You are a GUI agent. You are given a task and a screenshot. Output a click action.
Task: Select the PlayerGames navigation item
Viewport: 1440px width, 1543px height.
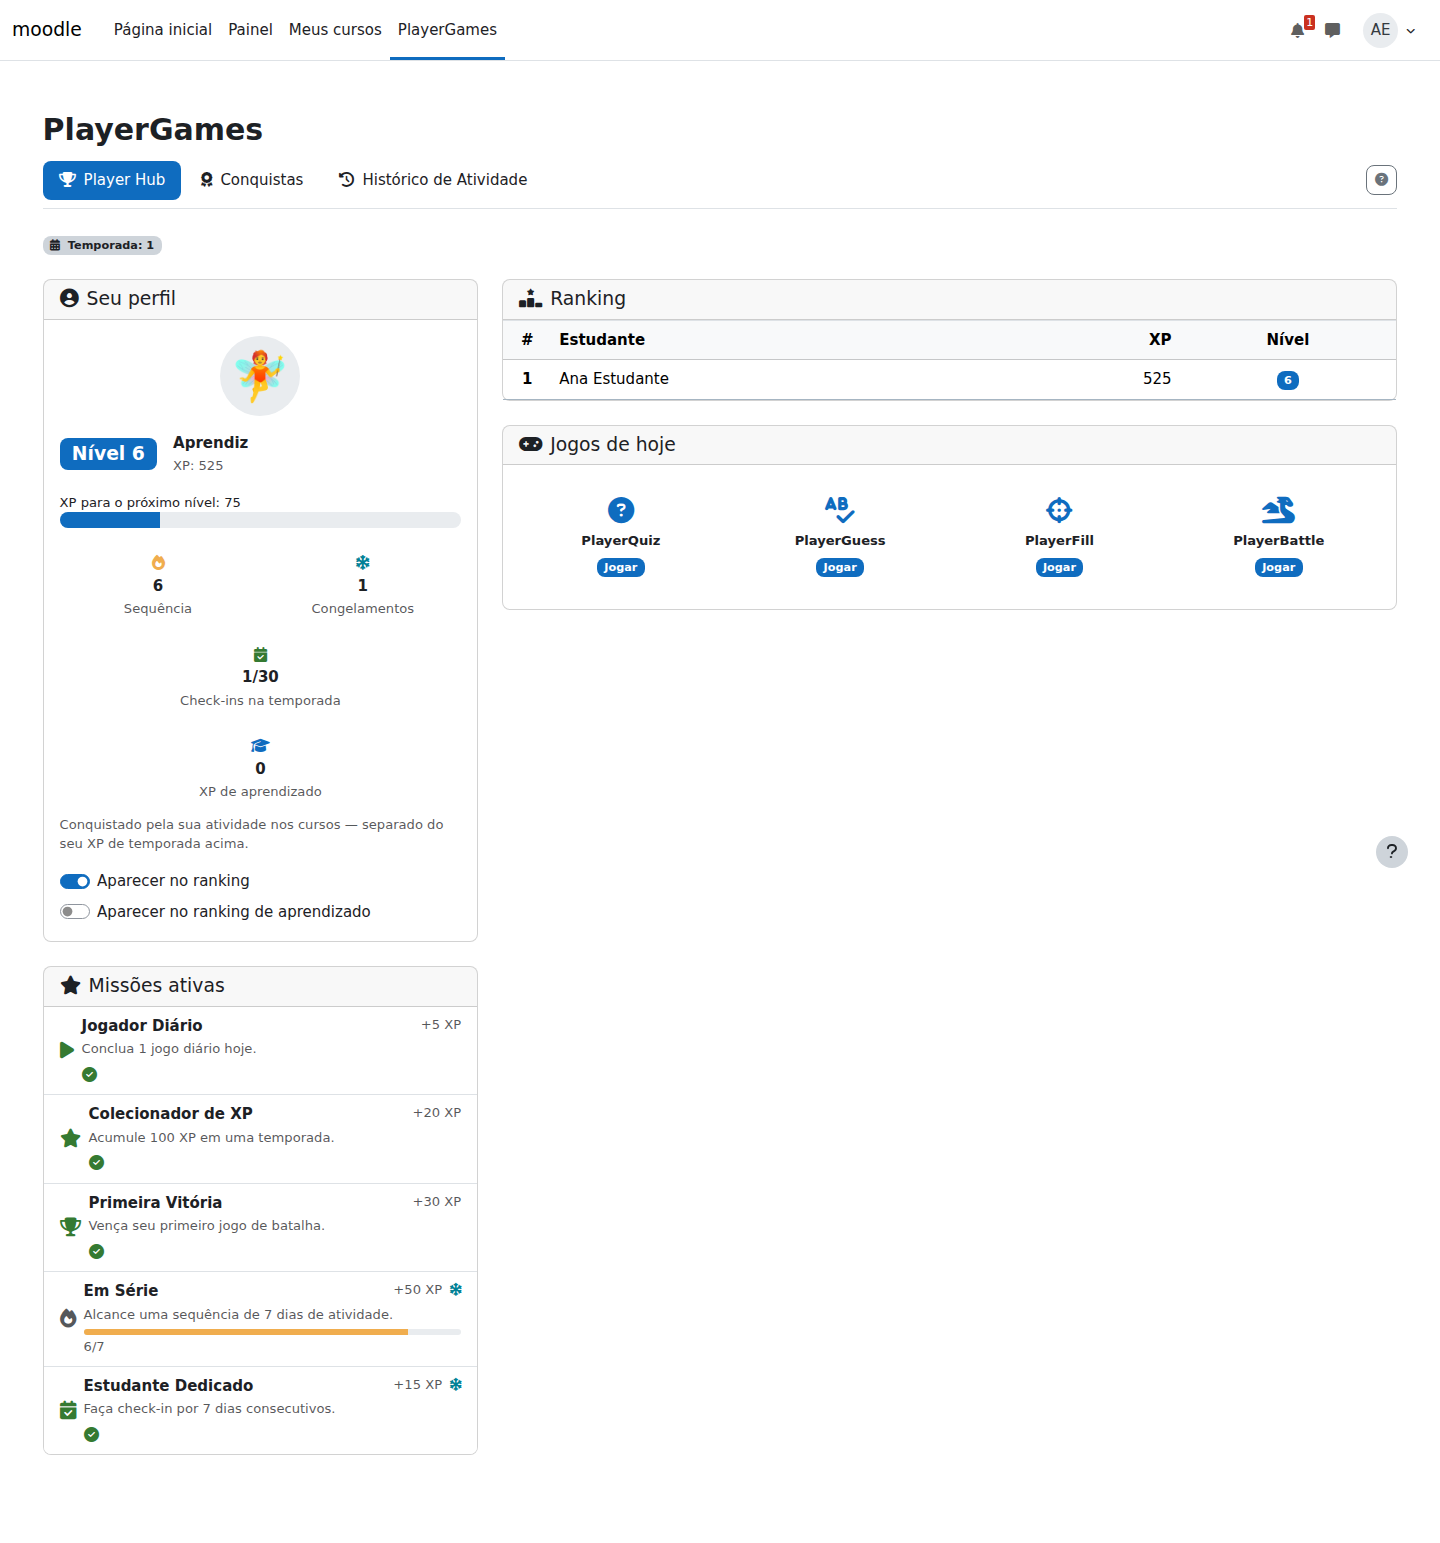tap(447, 30)
